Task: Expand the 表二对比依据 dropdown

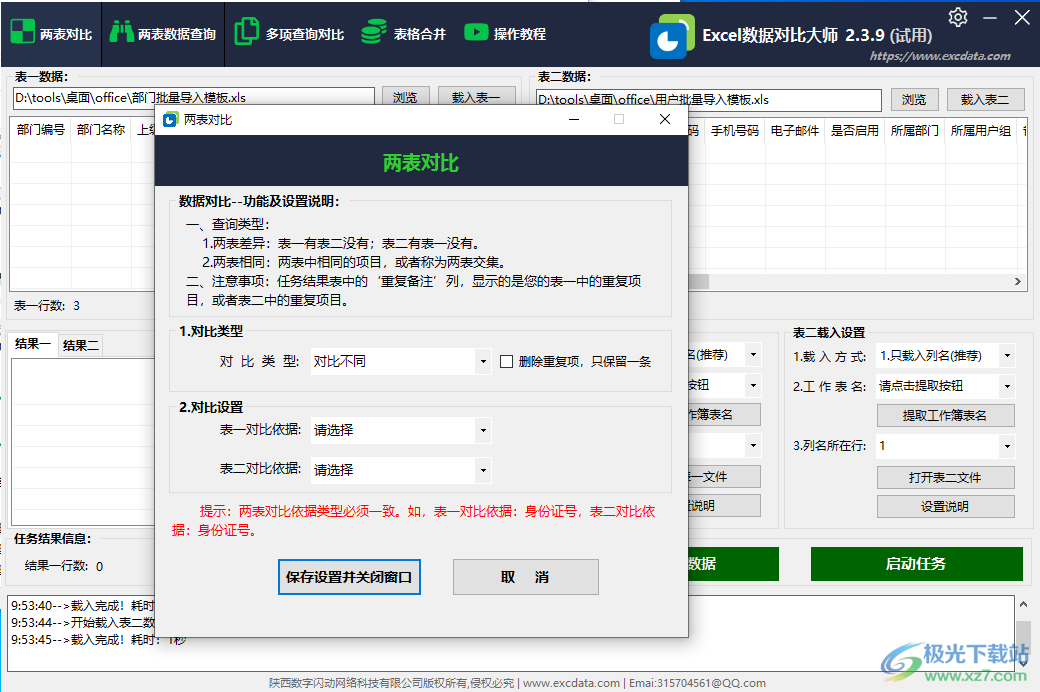Action: (x=484, y=470)
